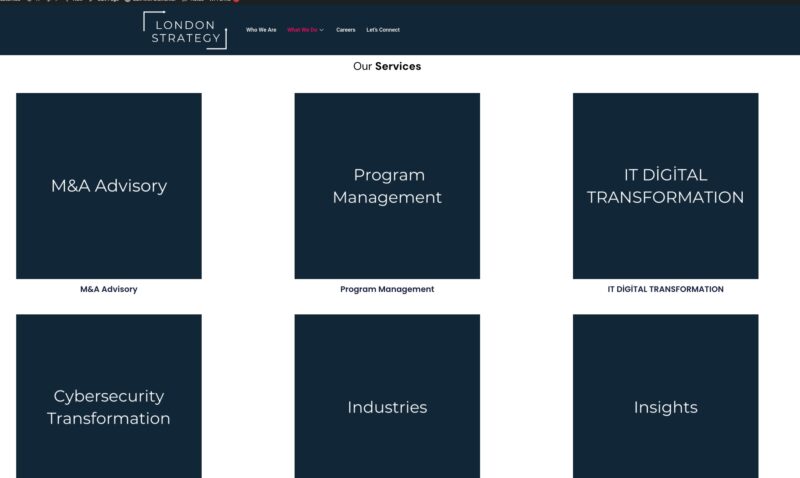Click the IT DİGİTAL TRANSFORMATION caption text

665,289
